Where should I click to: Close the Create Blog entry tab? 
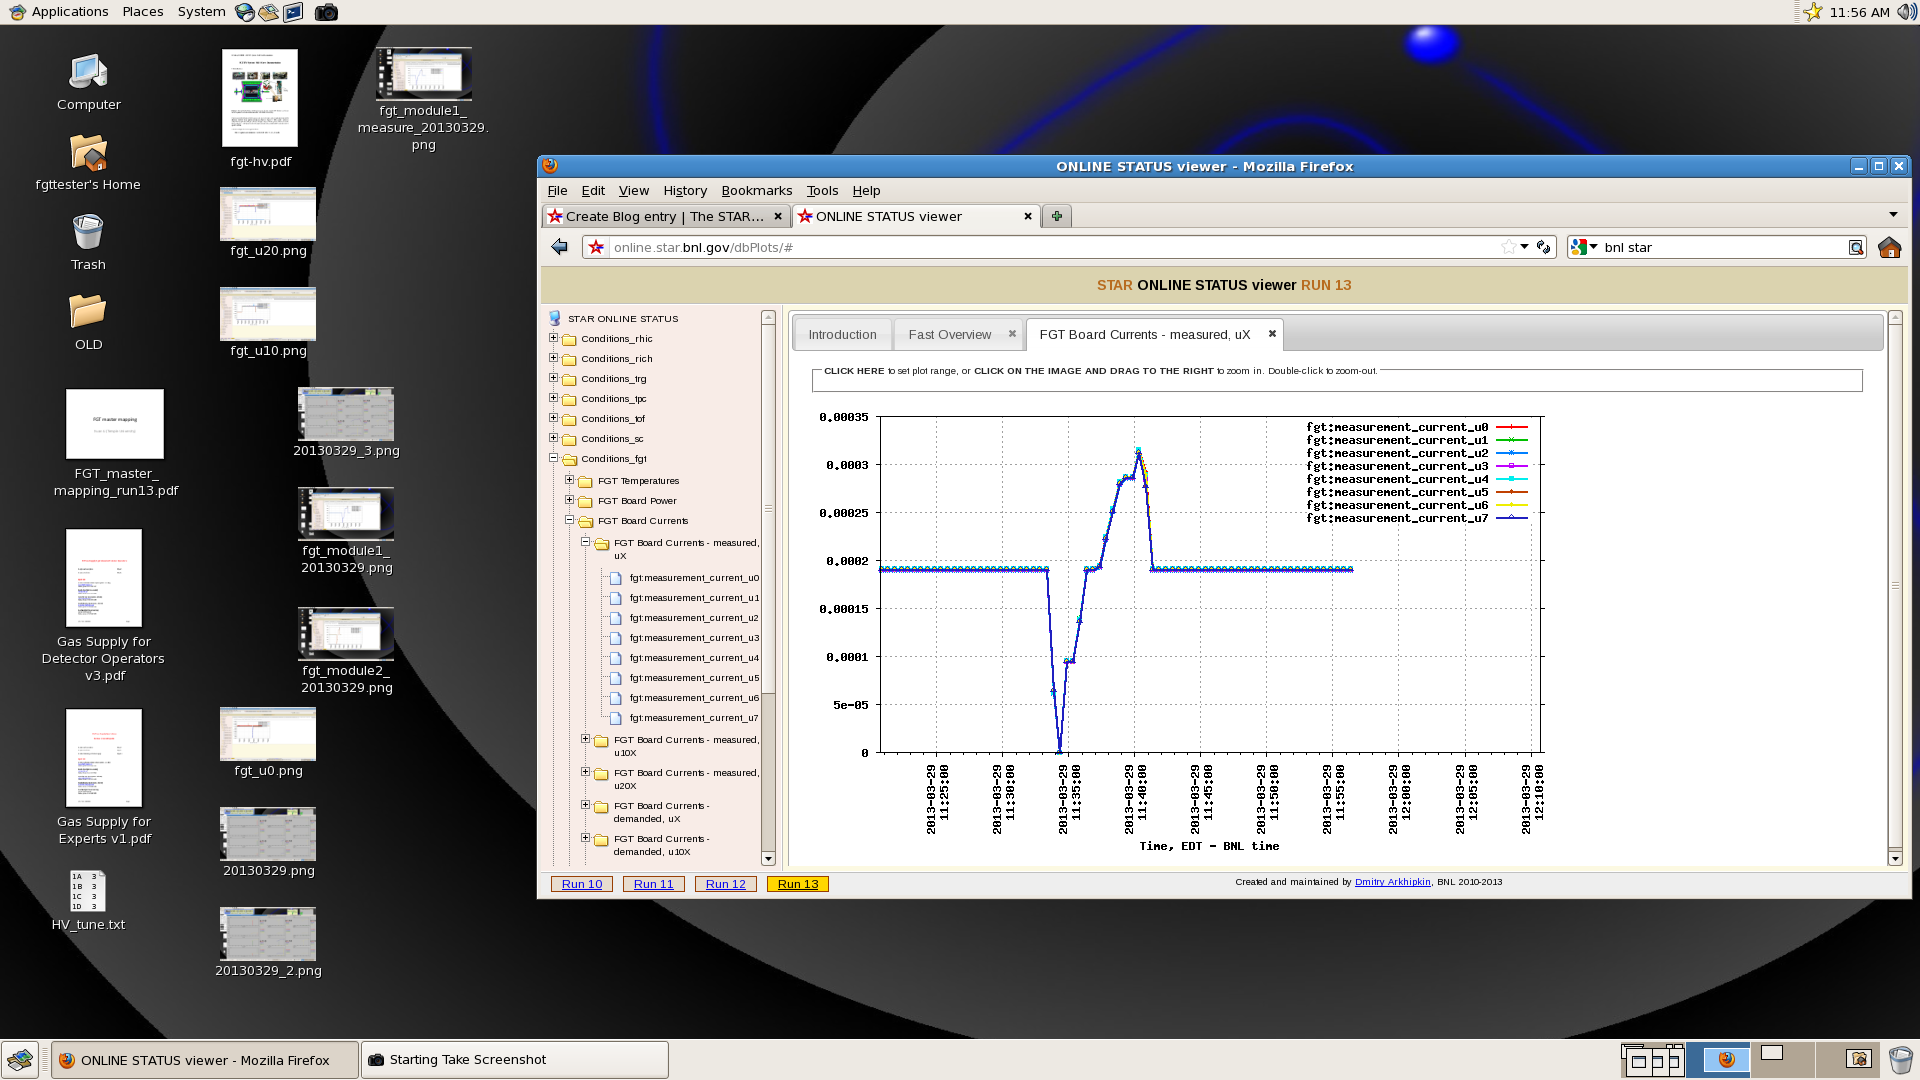click(x=778, y=216)
